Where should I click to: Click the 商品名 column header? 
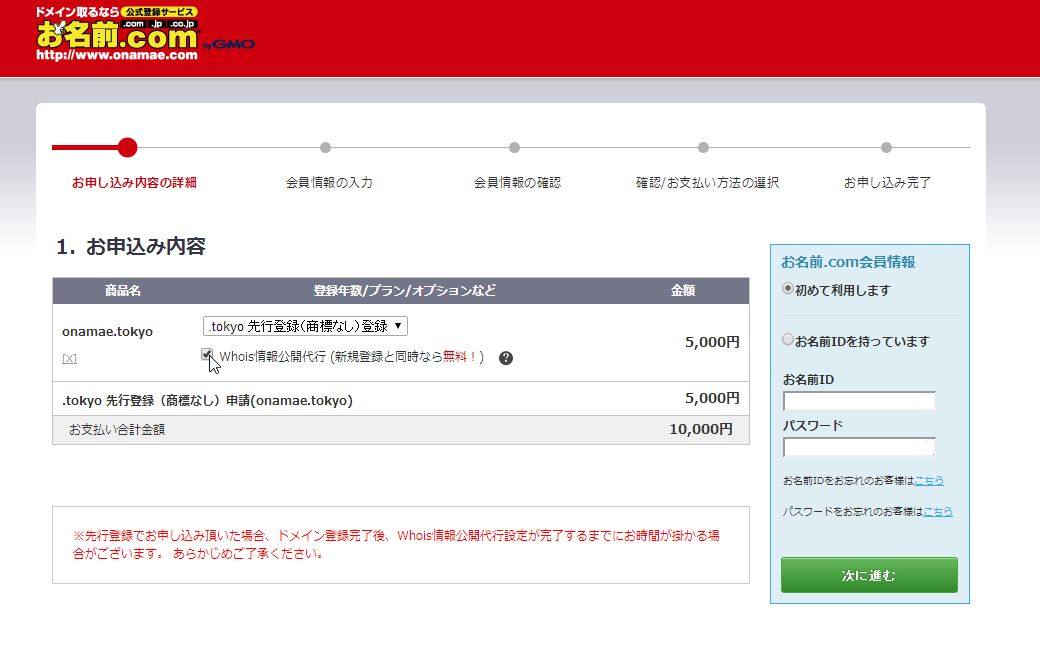click(x=123, y=290)
